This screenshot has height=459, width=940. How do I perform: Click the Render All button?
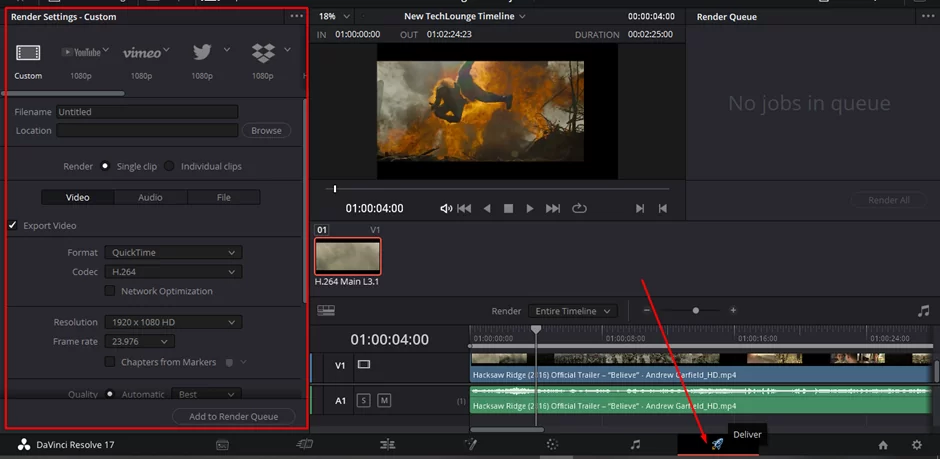(889, 200)
